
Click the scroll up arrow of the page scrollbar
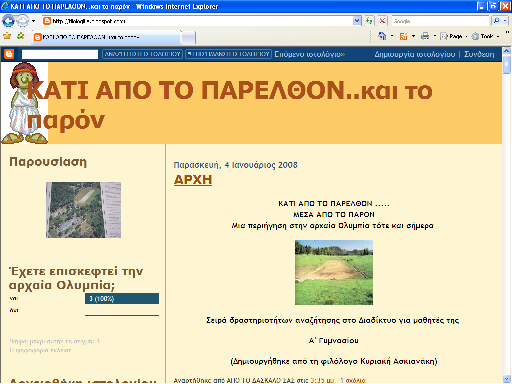[507, 51]
